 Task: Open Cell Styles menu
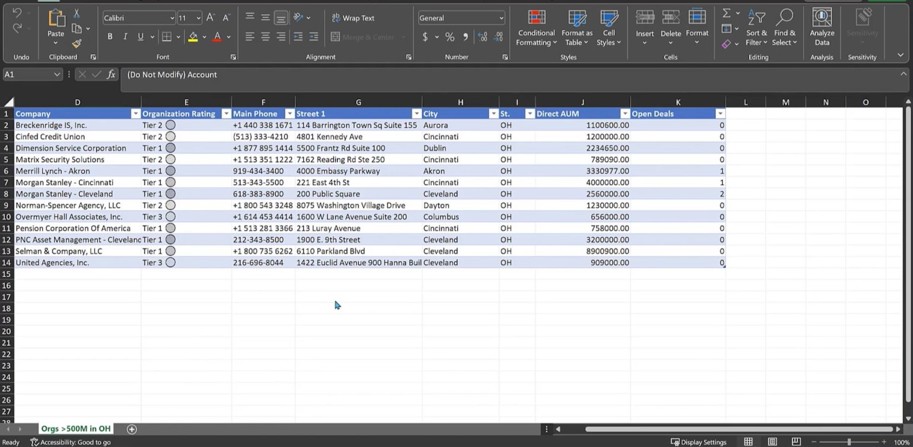[x=608, y=27]
